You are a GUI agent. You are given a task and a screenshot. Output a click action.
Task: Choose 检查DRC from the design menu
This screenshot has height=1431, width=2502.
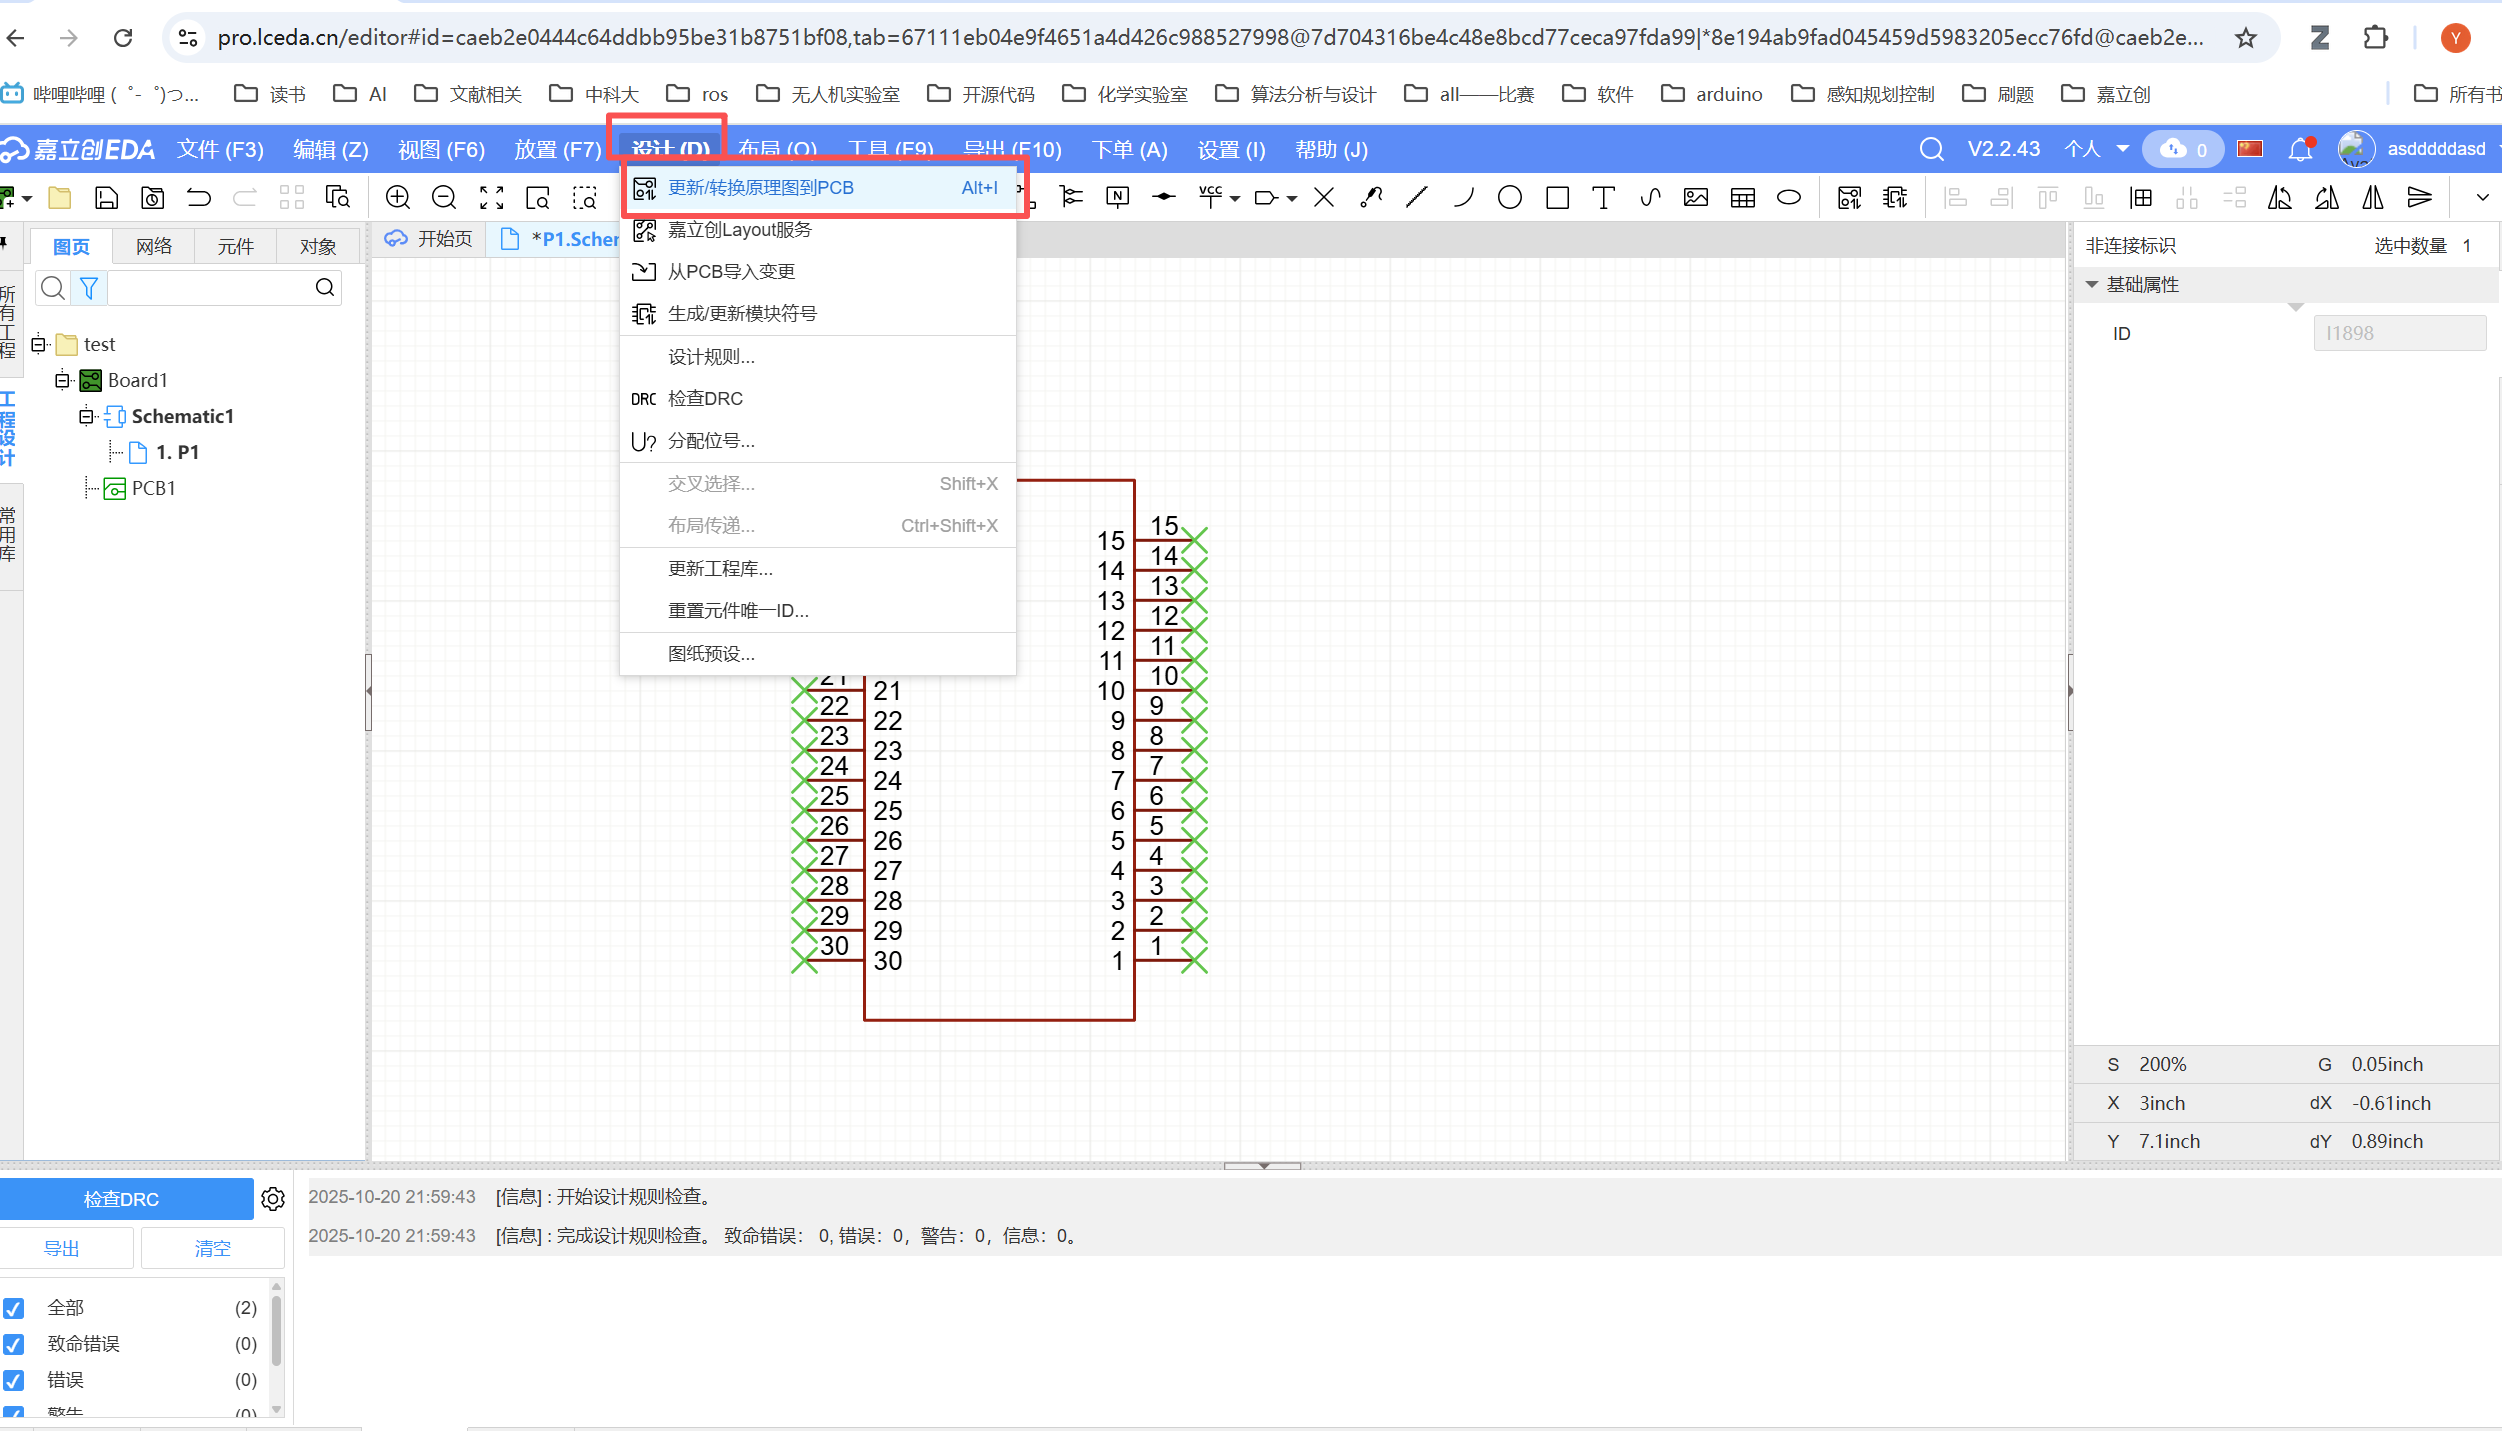(x=705, y=398)
